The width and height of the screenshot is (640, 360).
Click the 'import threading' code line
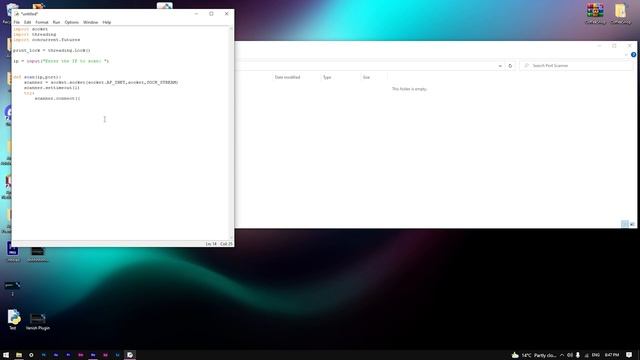point(34,34)
